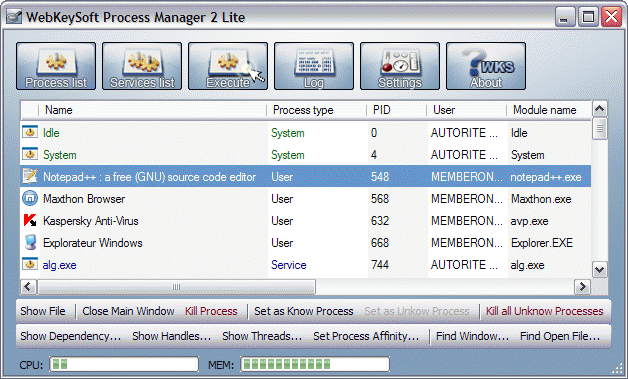This screenshot has height=379, width=628.
Task: Click the CPU usage meter
Action: pyautogui.click(x=124, y=364)
